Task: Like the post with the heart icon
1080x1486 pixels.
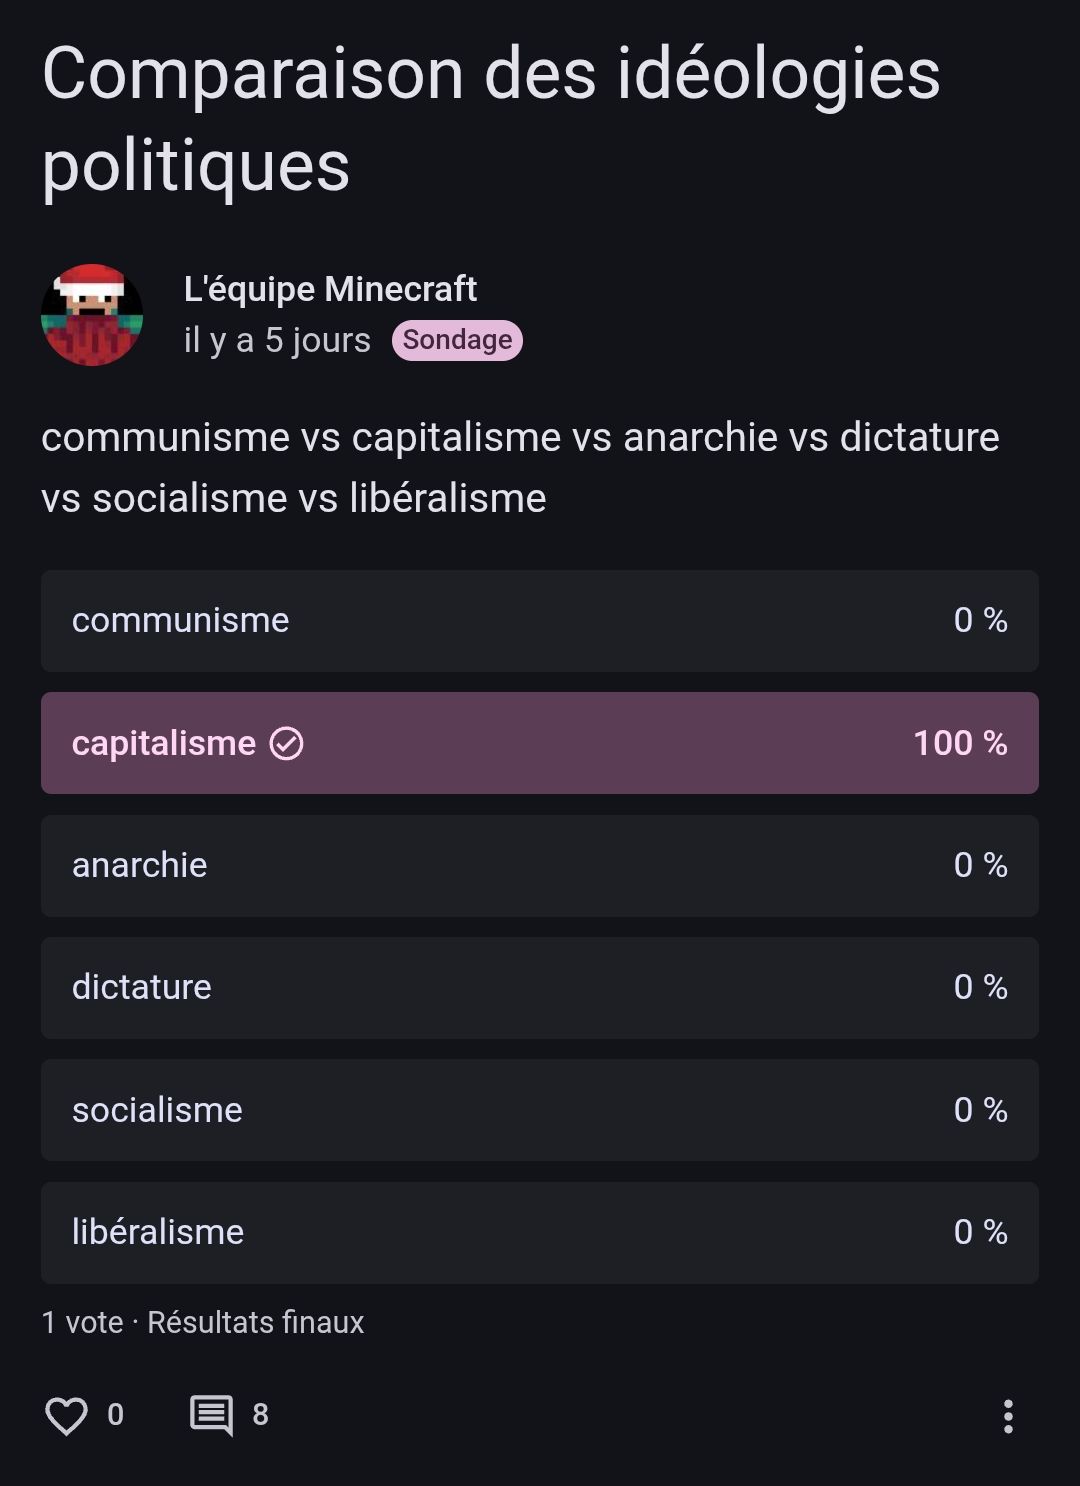Action: click(66, 1415)
